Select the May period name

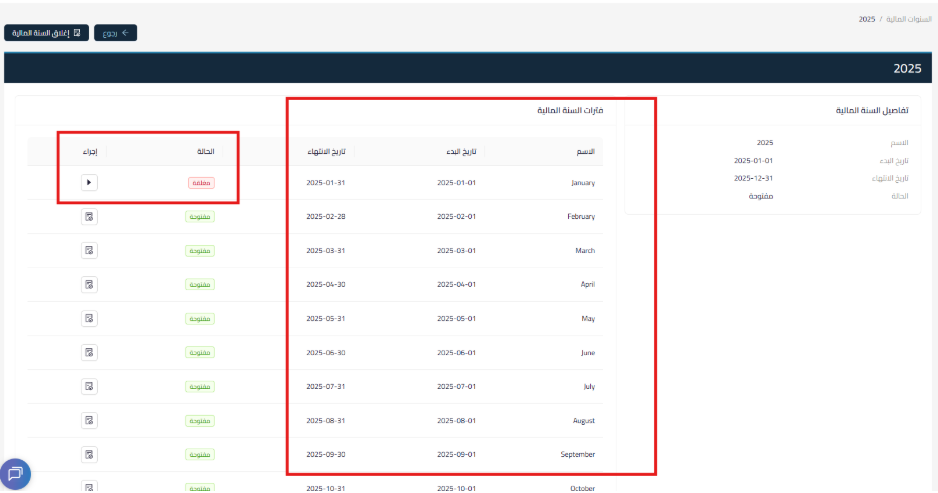point(588,319)
